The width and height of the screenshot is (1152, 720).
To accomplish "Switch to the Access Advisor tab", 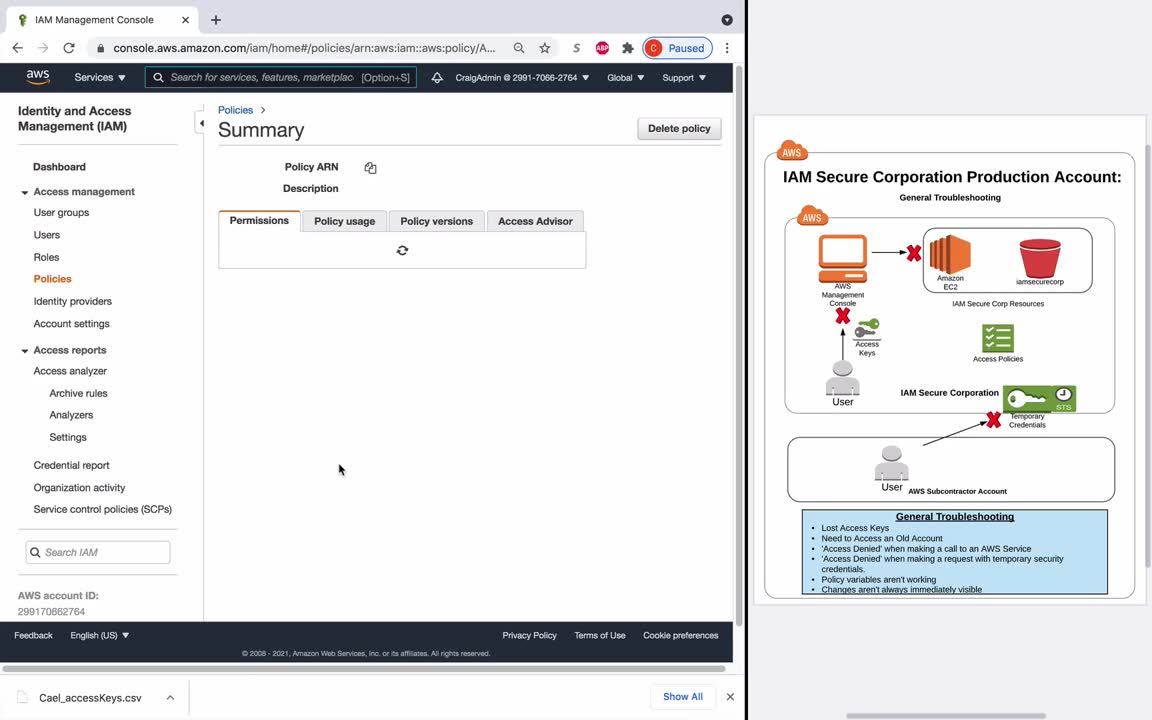I will [535, 221].
